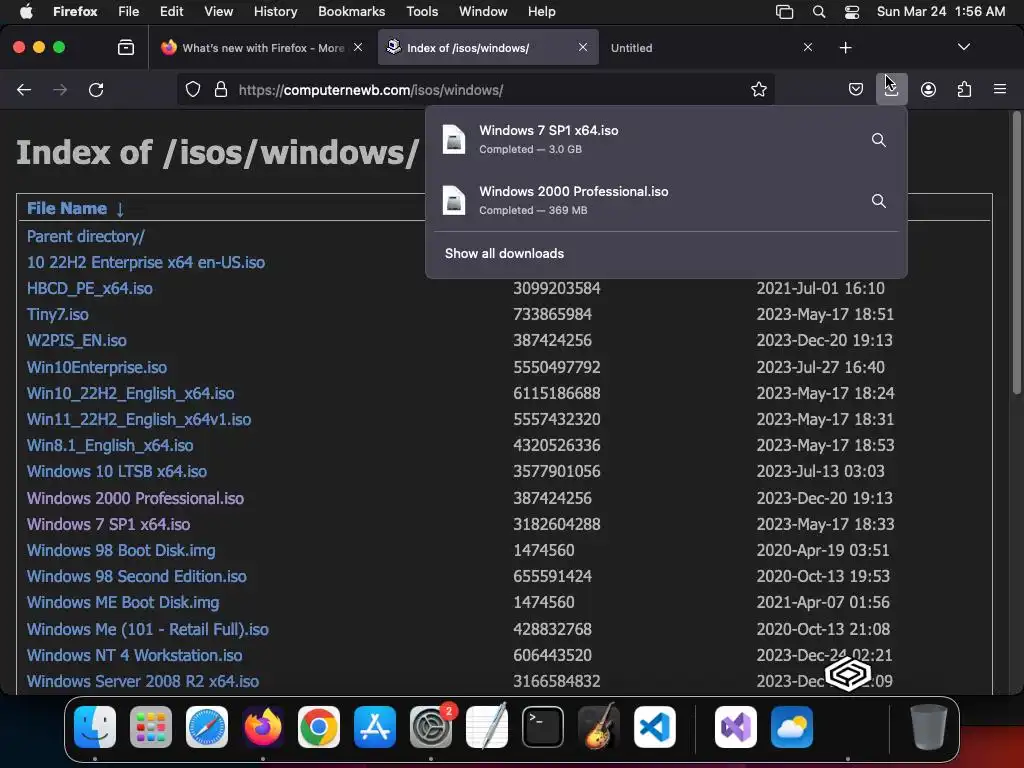Select the size value 5550497792
1024x768 pixels.
coord(556,367)
